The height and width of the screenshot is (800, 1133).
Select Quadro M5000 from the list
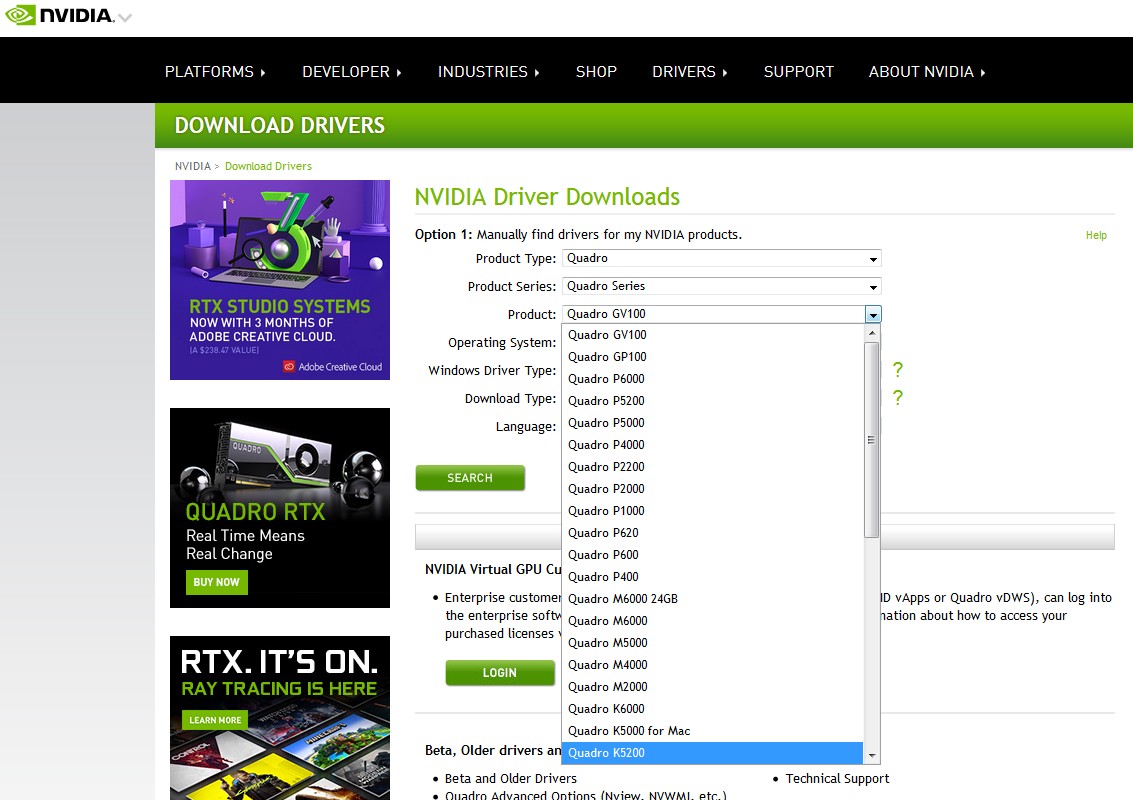click(712, 643)
